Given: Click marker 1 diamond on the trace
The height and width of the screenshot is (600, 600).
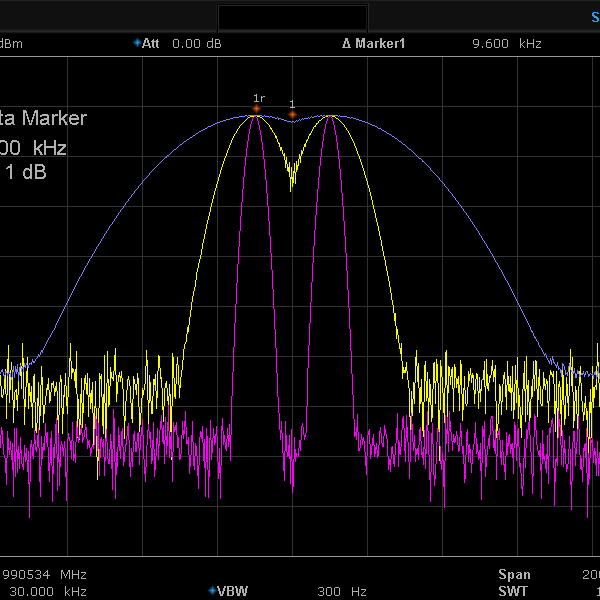Looking at the screenshot, I should pos(292,113).
